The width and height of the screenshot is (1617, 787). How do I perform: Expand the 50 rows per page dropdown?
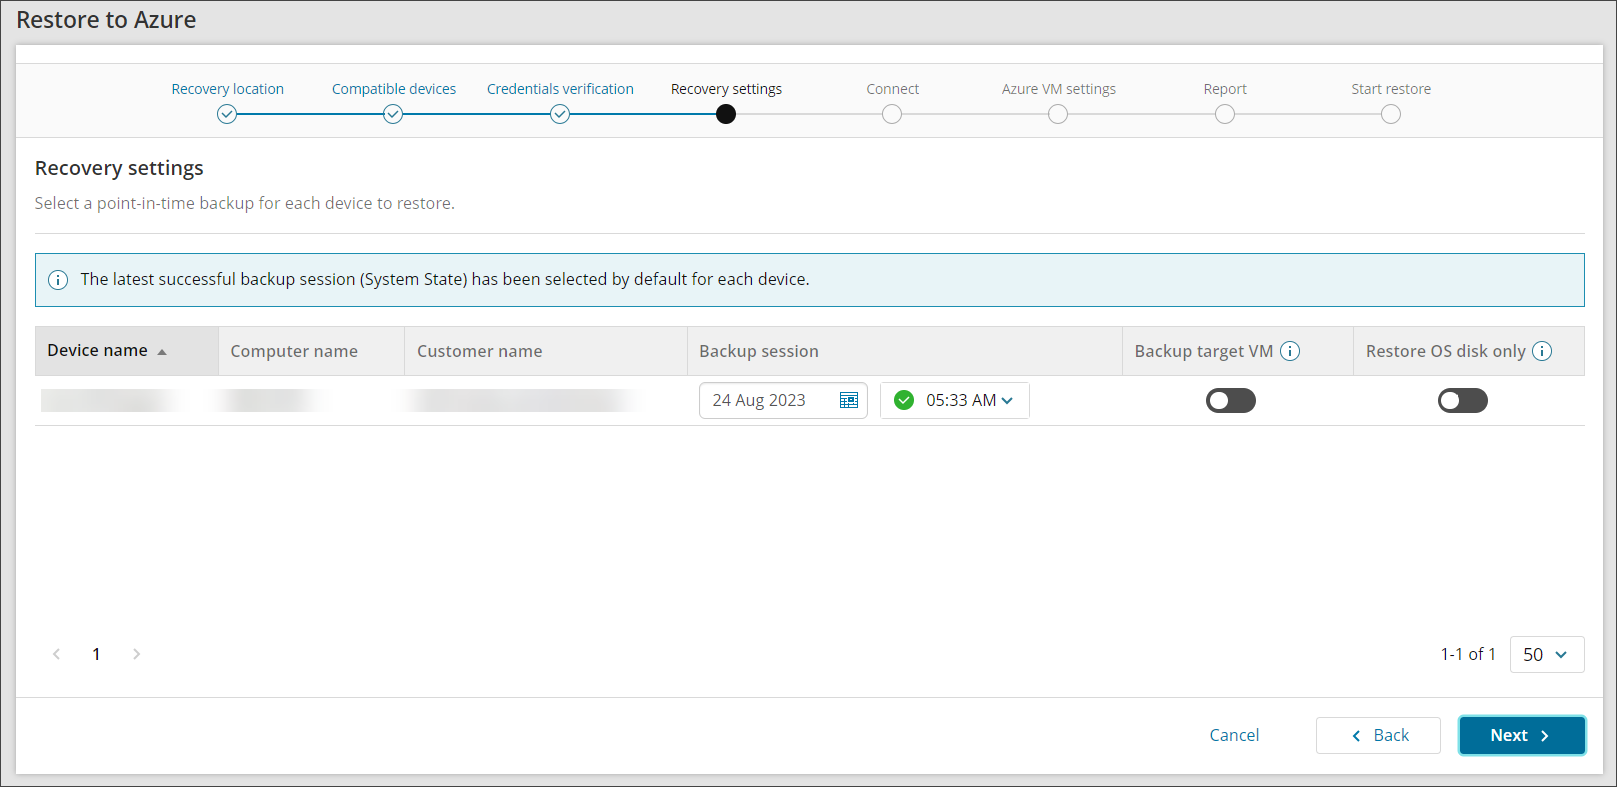(x=1546, y=654)
